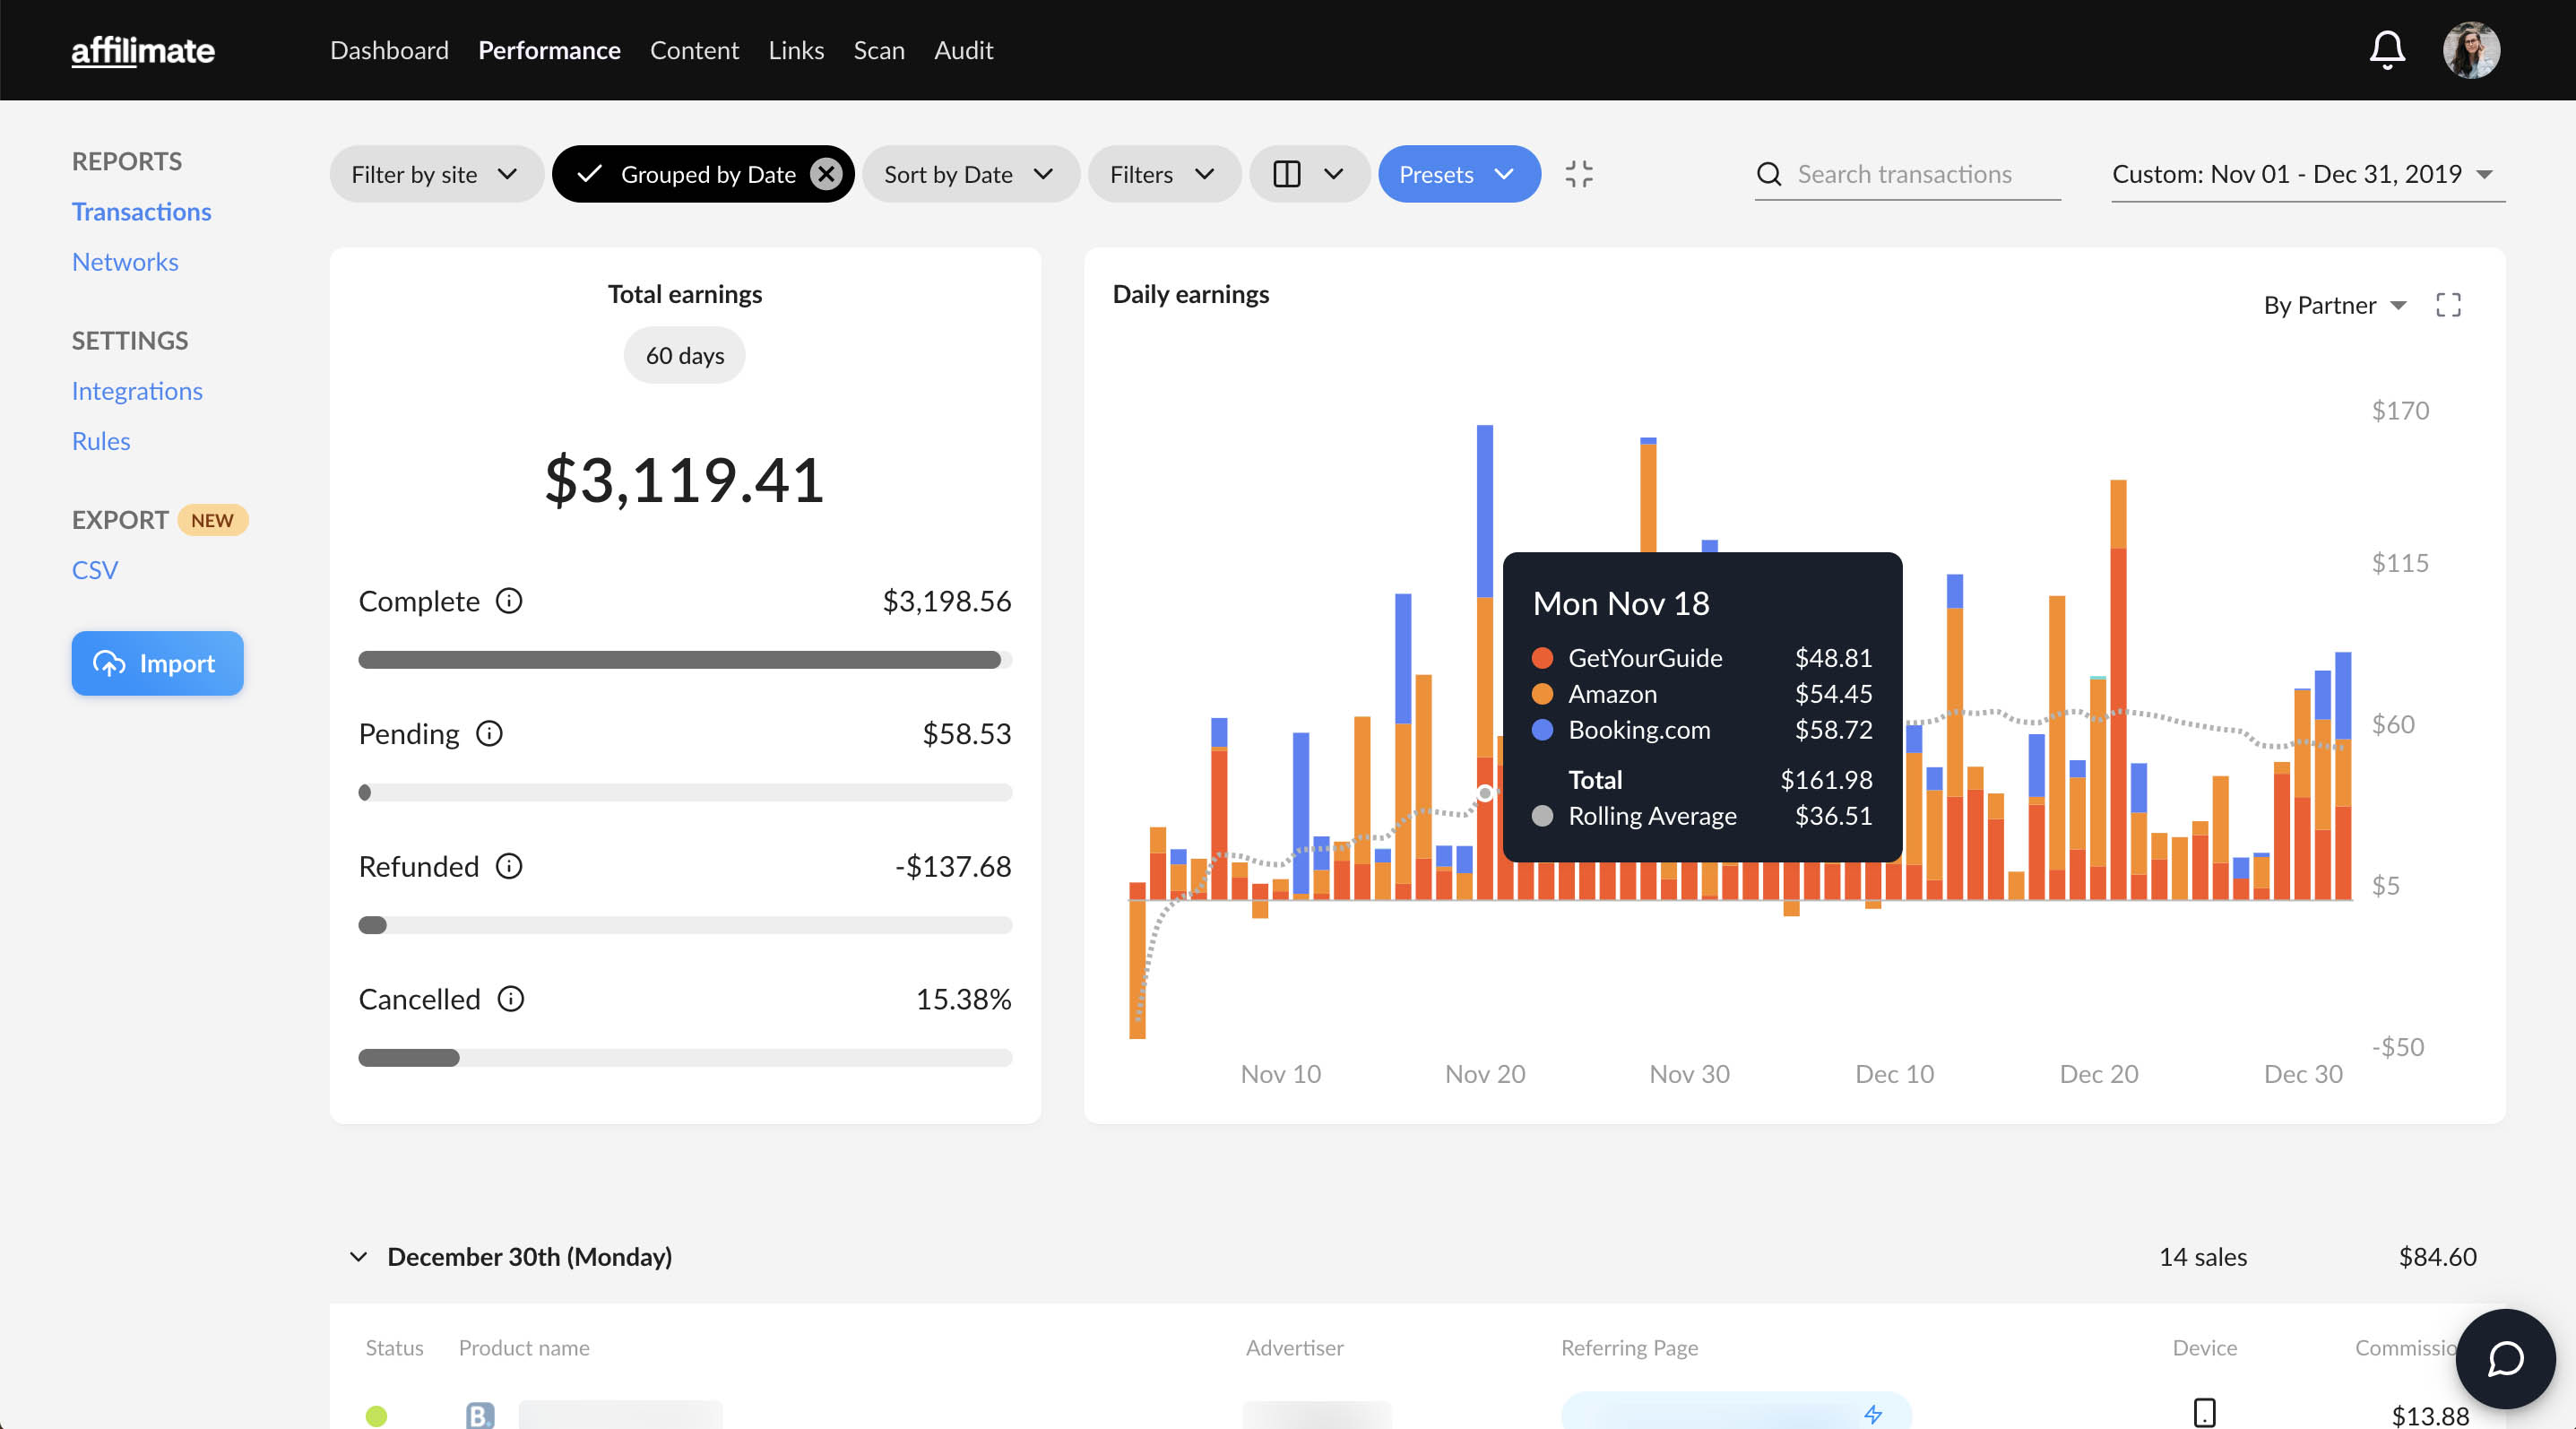2576x1429 pixels.
Task: Click the Pending earnings progress bar
Action: [685, 792]
